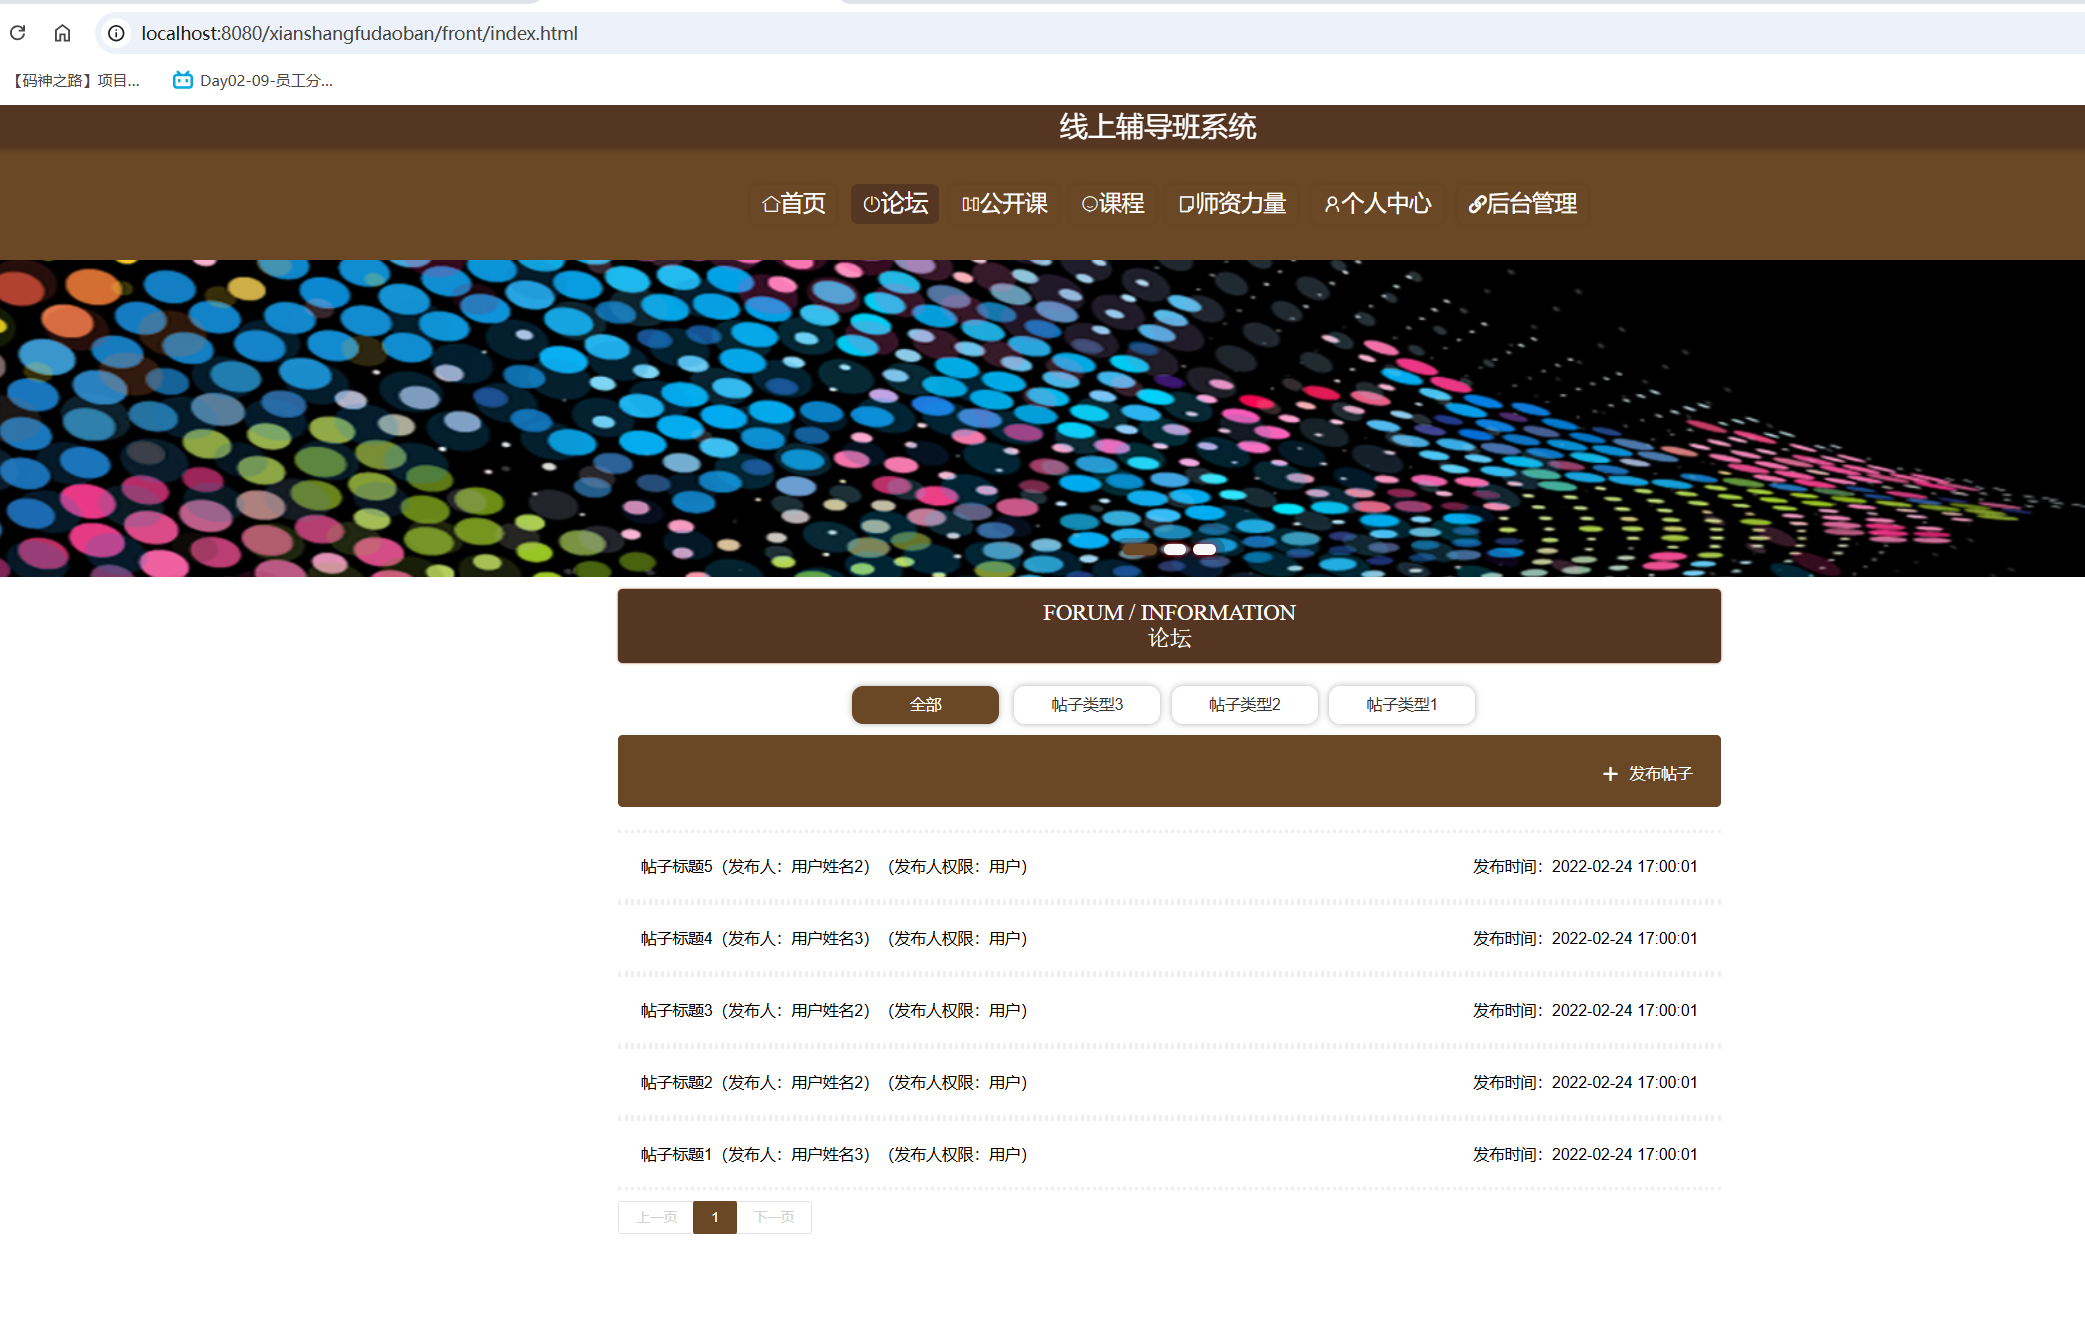This screenshot has width=2085, height=1323.
Task: Open the Day02-09 bookmark
Action: click(x=253, y=81)
